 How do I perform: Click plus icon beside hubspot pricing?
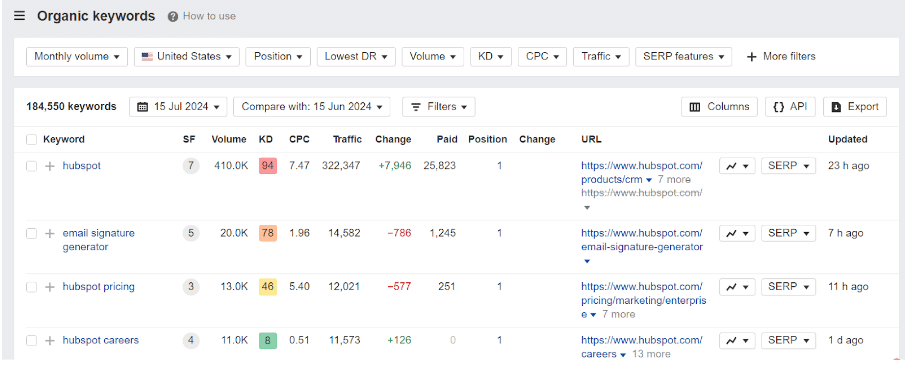(x=50, y=287)
